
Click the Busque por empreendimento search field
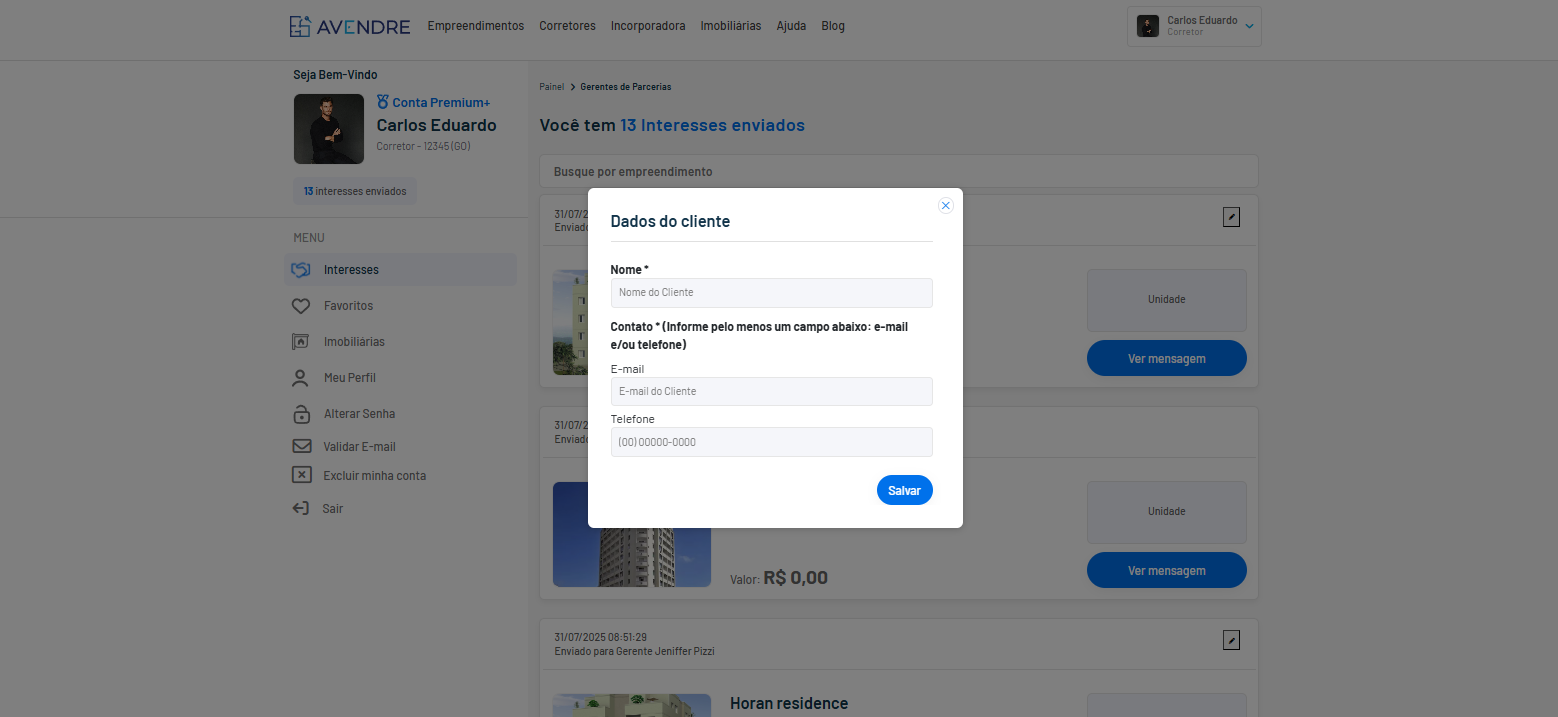899,171
